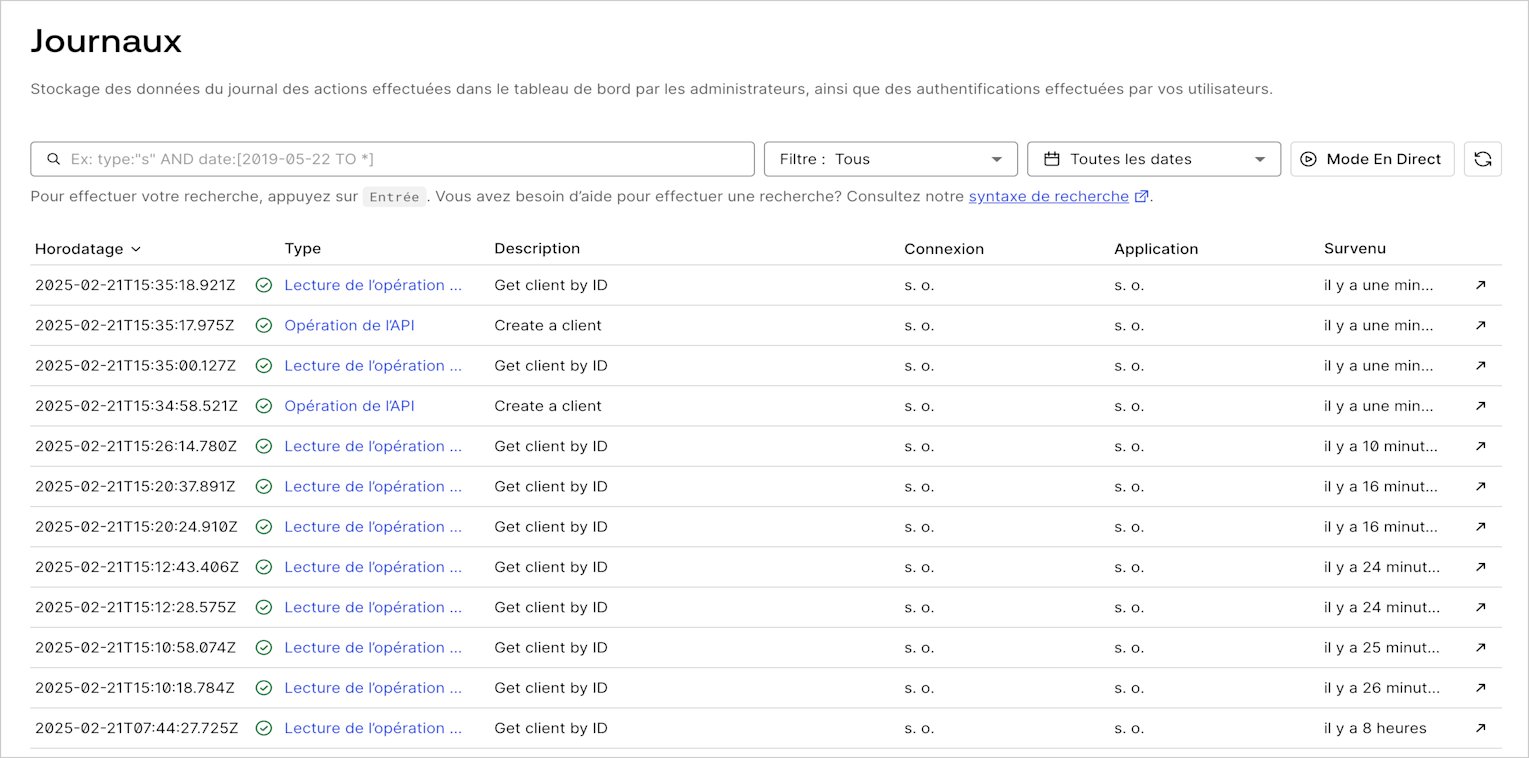Viewport: 1529px width, 758px height.
Task: Open log details arrow for 15:10:18.784Z row
Action: tap(1481, 688)
